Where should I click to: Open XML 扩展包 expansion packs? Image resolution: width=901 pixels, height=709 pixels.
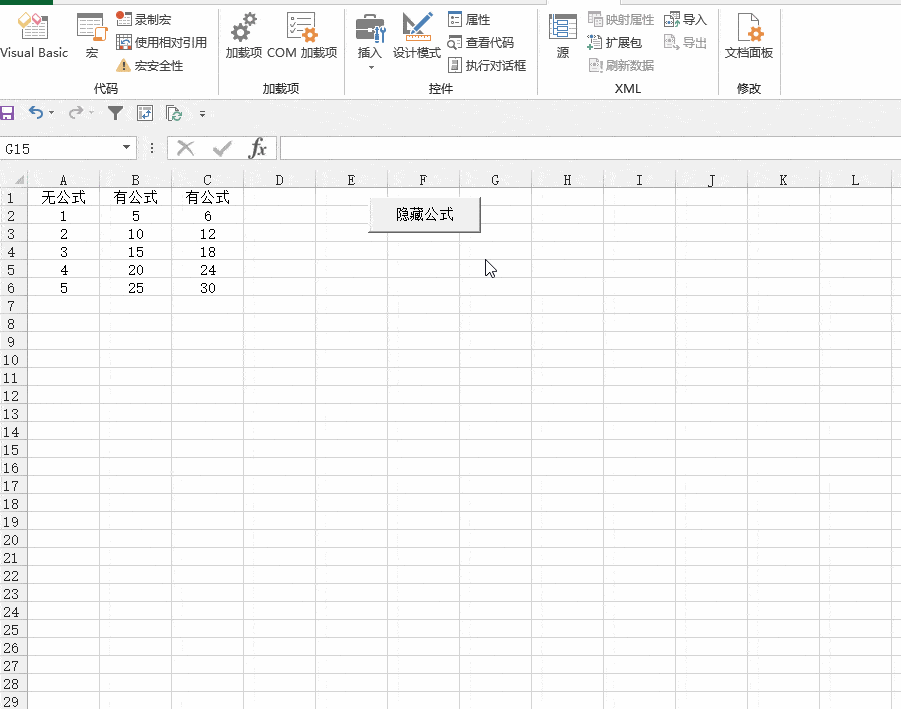coord(614,43)
